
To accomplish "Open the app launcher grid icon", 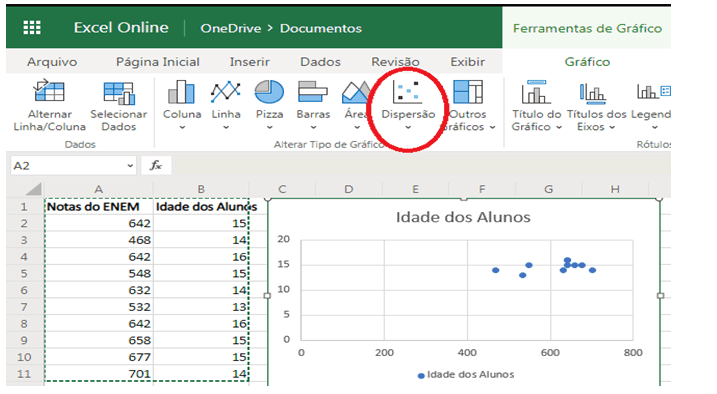I will [x=32, y=28].
